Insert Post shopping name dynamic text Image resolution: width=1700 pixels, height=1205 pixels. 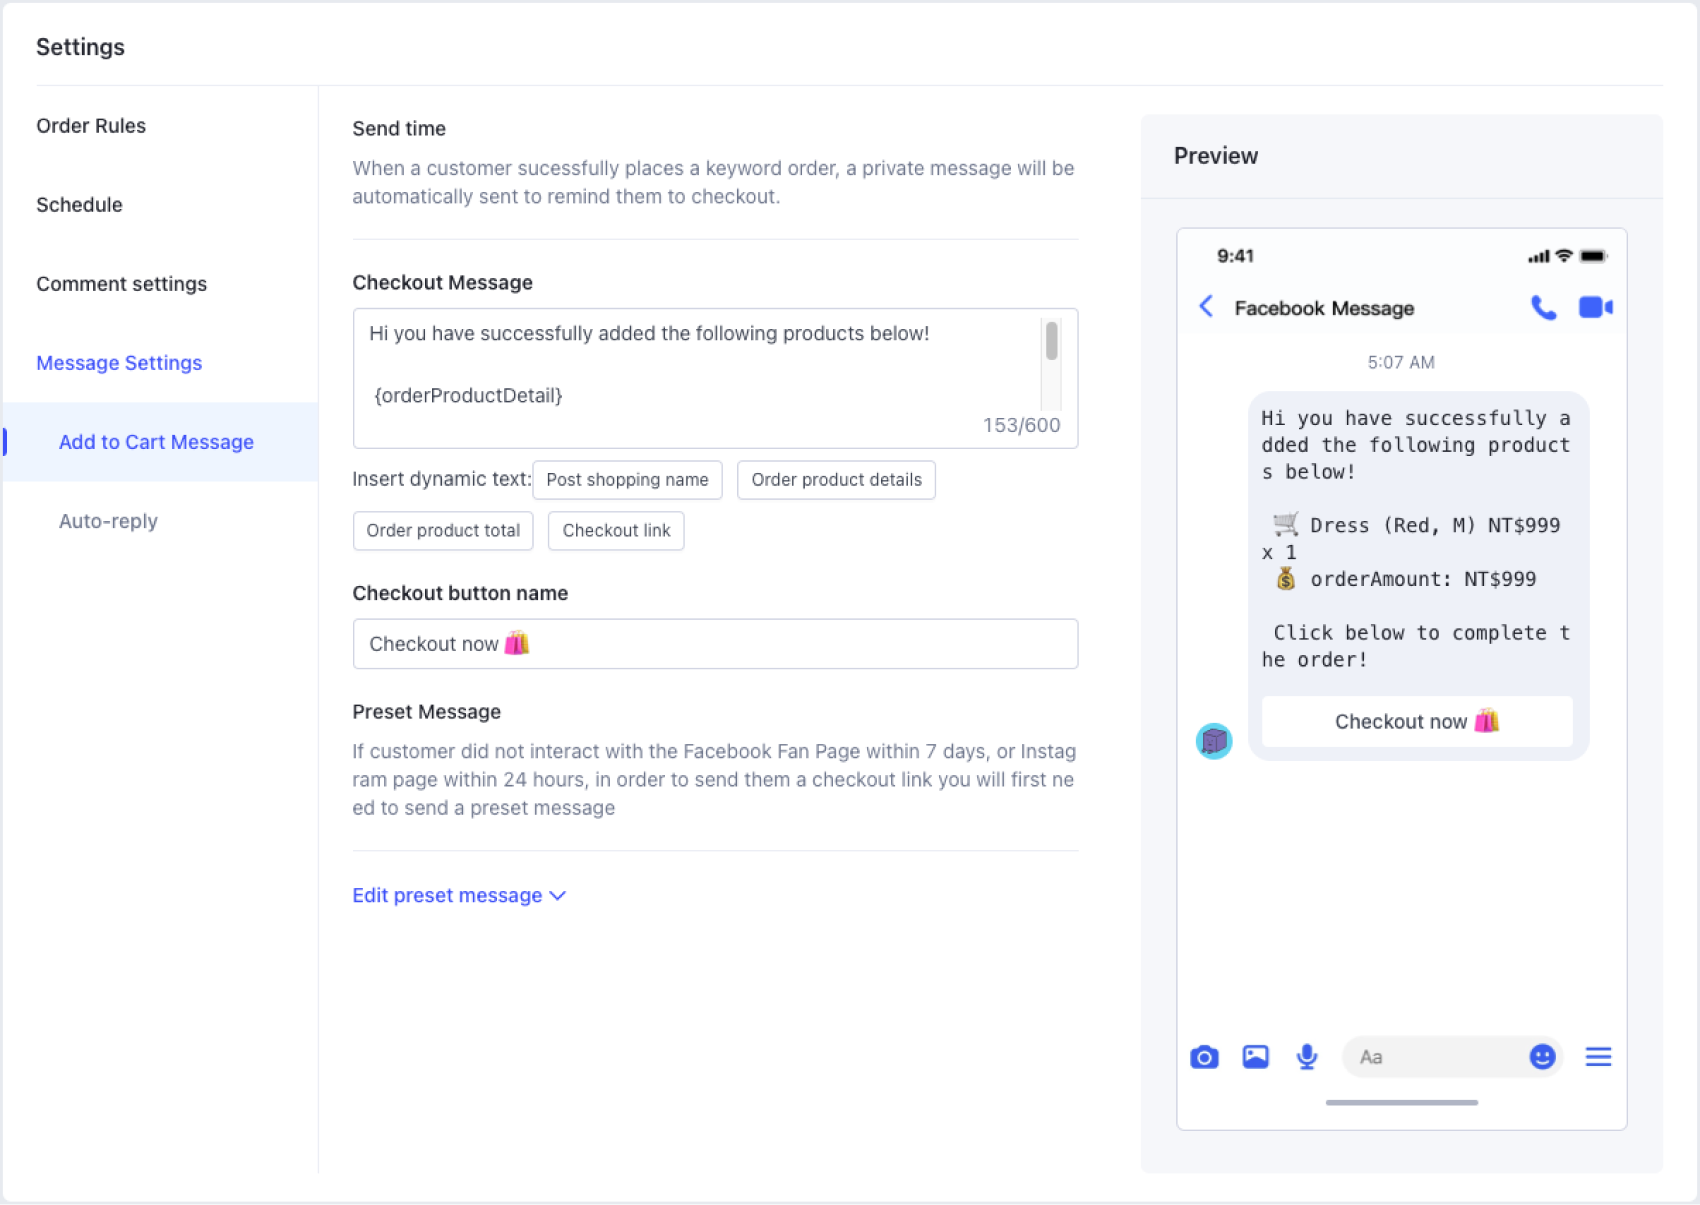click(x=627, y=480)
